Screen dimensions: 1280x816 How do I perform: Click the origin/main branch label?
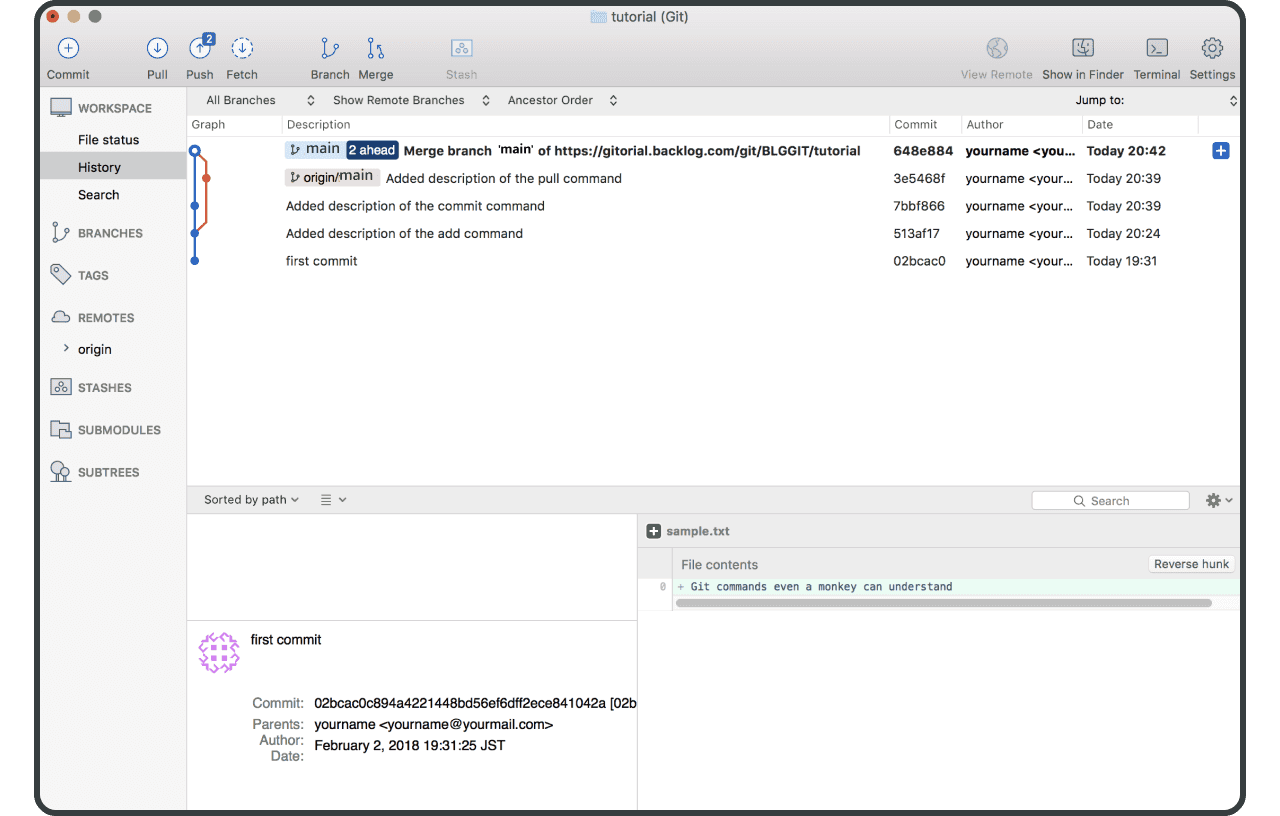pyautogui.click(x=332, y=177)
